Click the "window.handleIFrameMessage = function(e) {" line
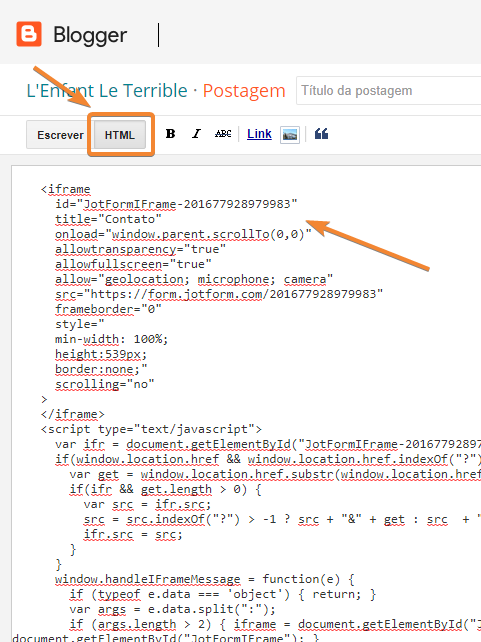 (x=205, y=579)
